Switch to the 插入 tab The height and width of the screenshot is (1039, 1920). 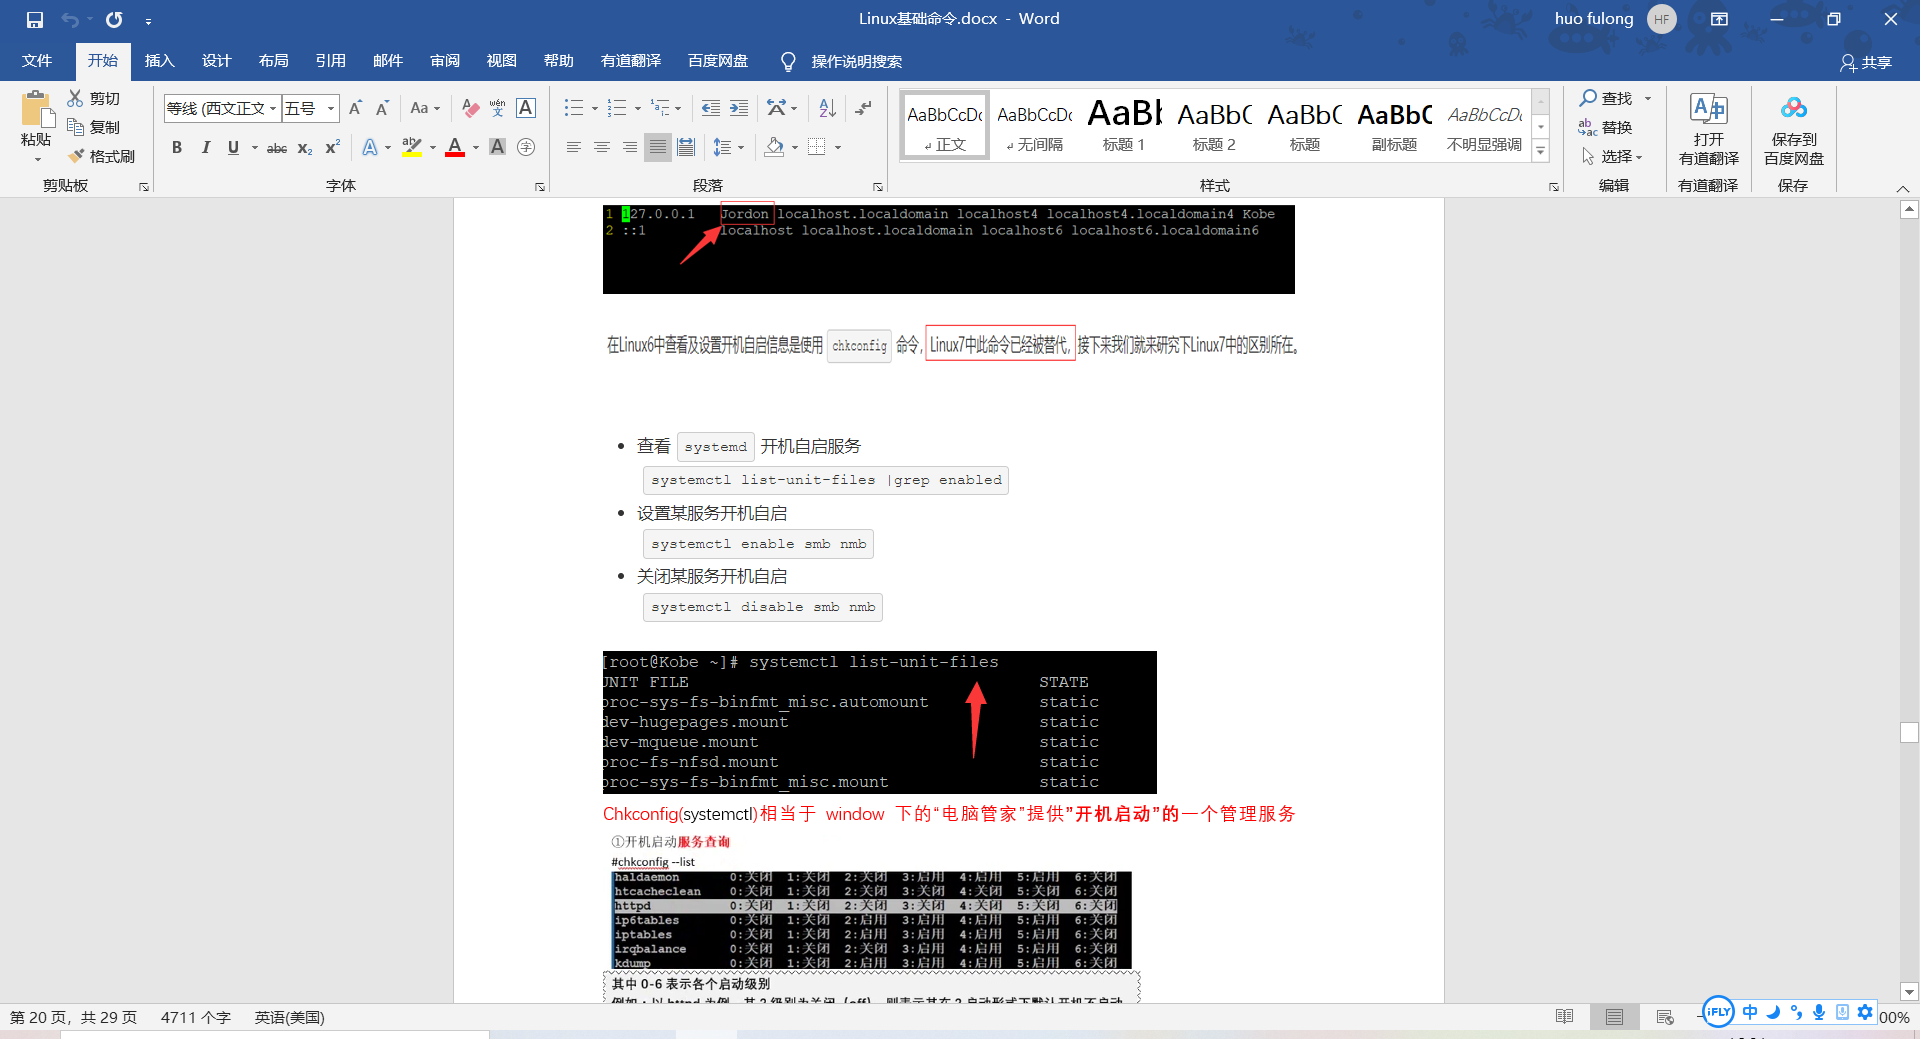point(159,61)
